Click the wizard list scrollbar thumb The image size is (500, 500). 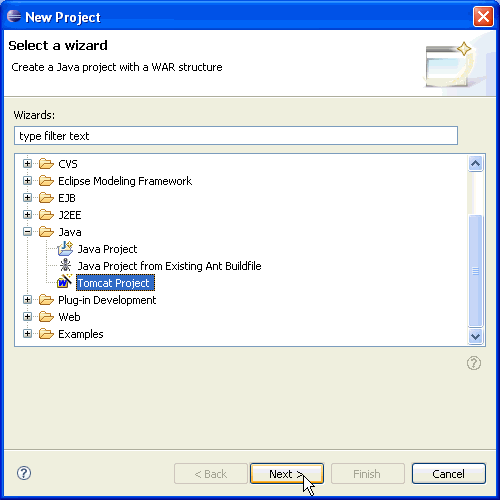475,271
